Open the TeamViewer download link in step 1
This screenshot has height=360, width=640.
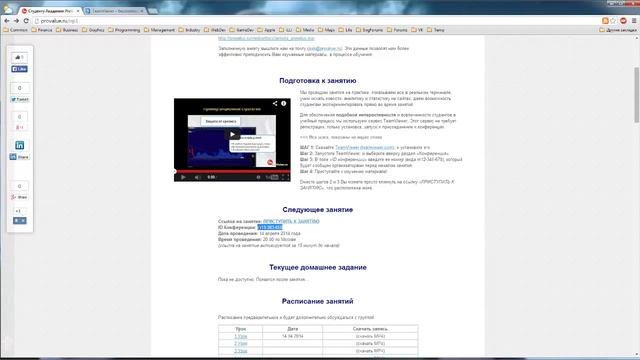point(364,147)
